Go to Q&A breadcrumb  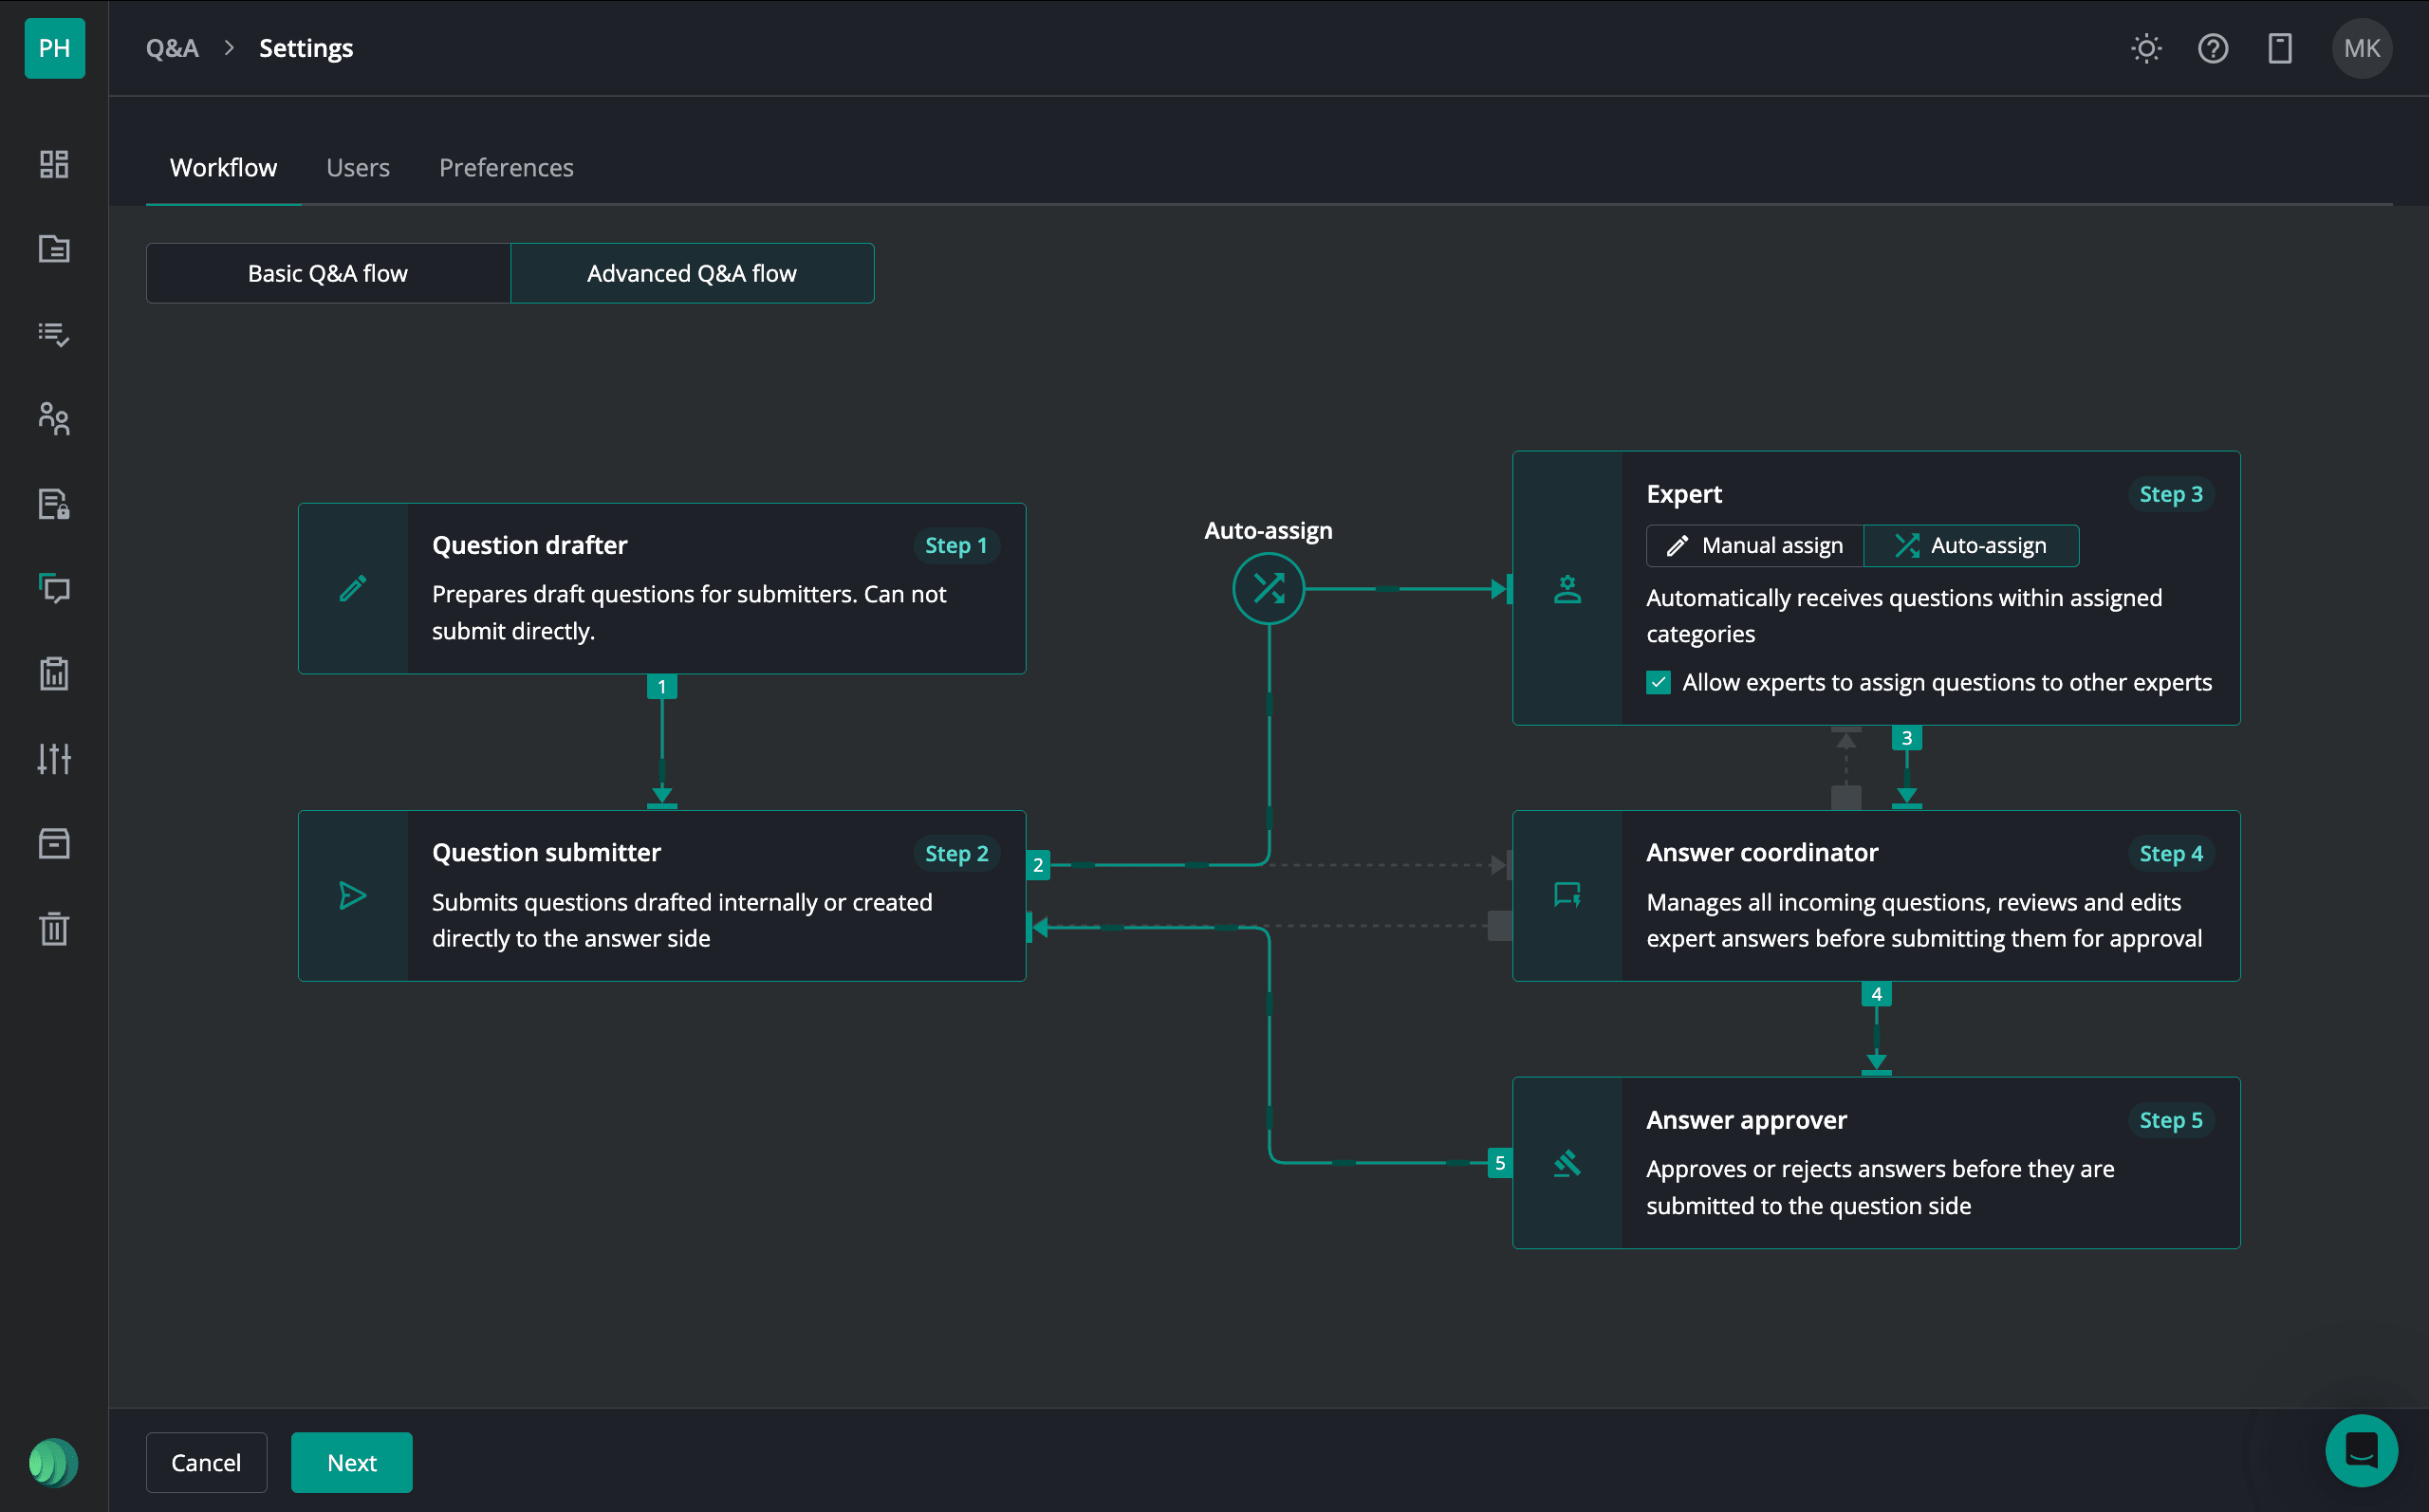[x=172, y=48]
